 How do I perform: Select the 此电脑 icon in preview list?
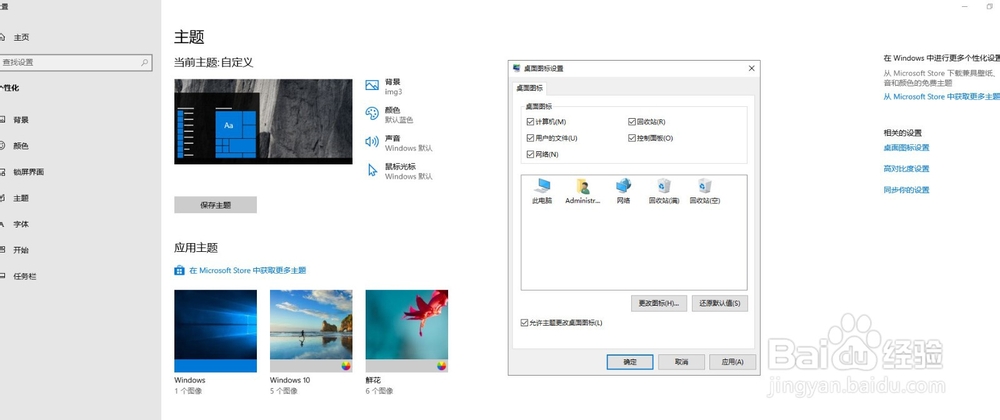542,191
